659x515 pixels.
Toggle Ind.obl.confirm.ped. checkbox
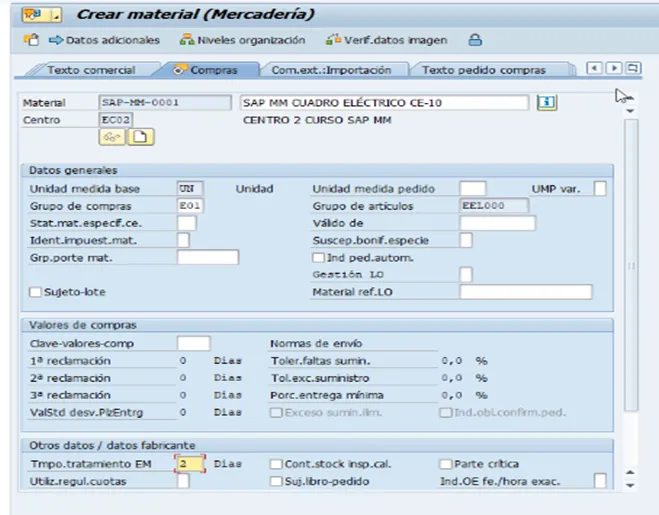point(445,412)
